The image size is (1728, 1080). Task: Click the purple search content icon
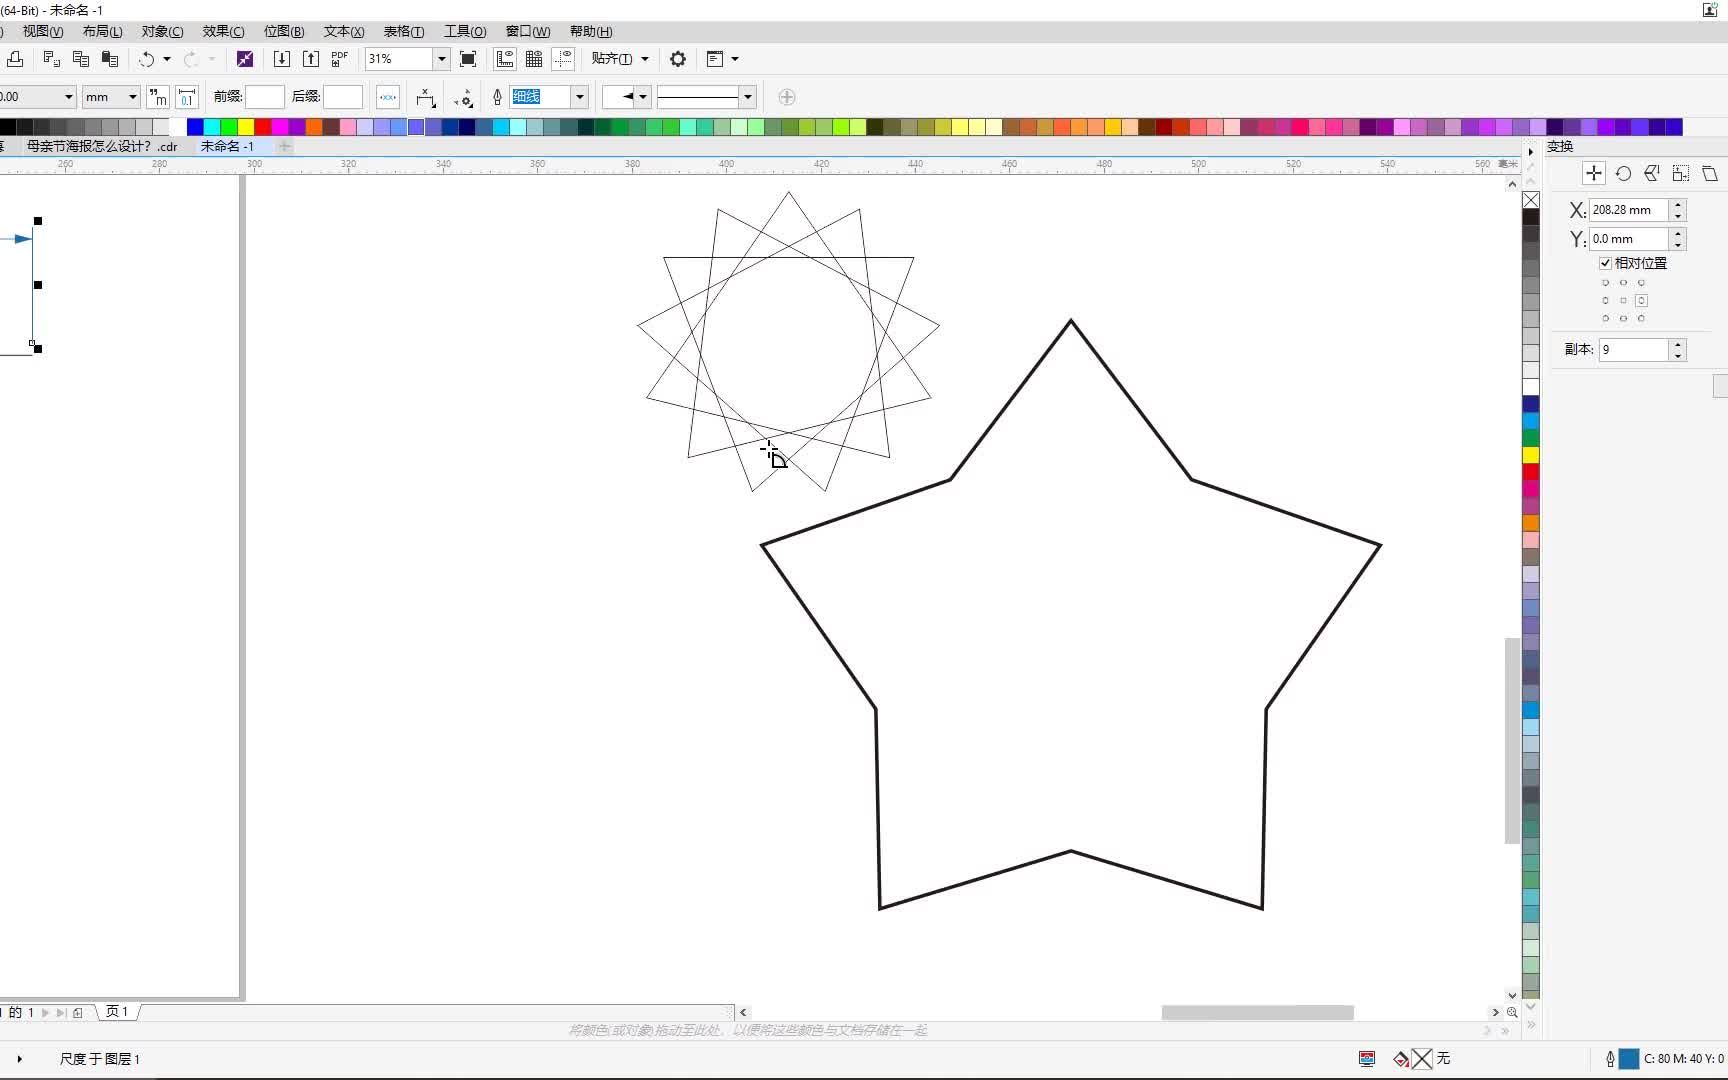coord(244,59)
